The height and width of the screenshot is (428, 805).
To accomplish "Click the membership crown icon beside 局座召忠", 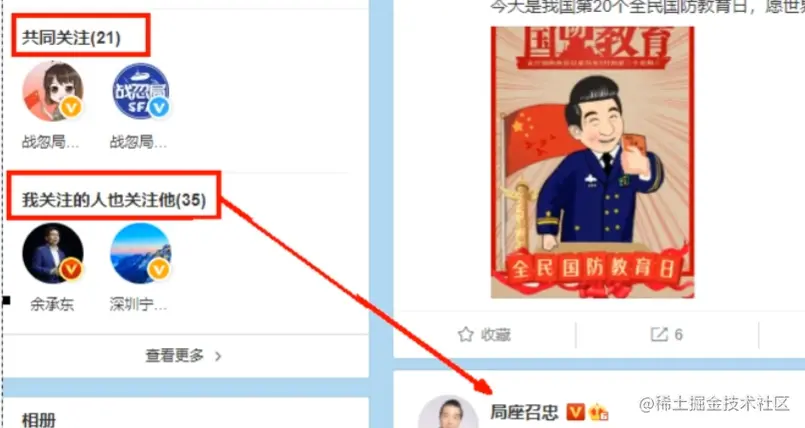I will (x=599, y=412).
